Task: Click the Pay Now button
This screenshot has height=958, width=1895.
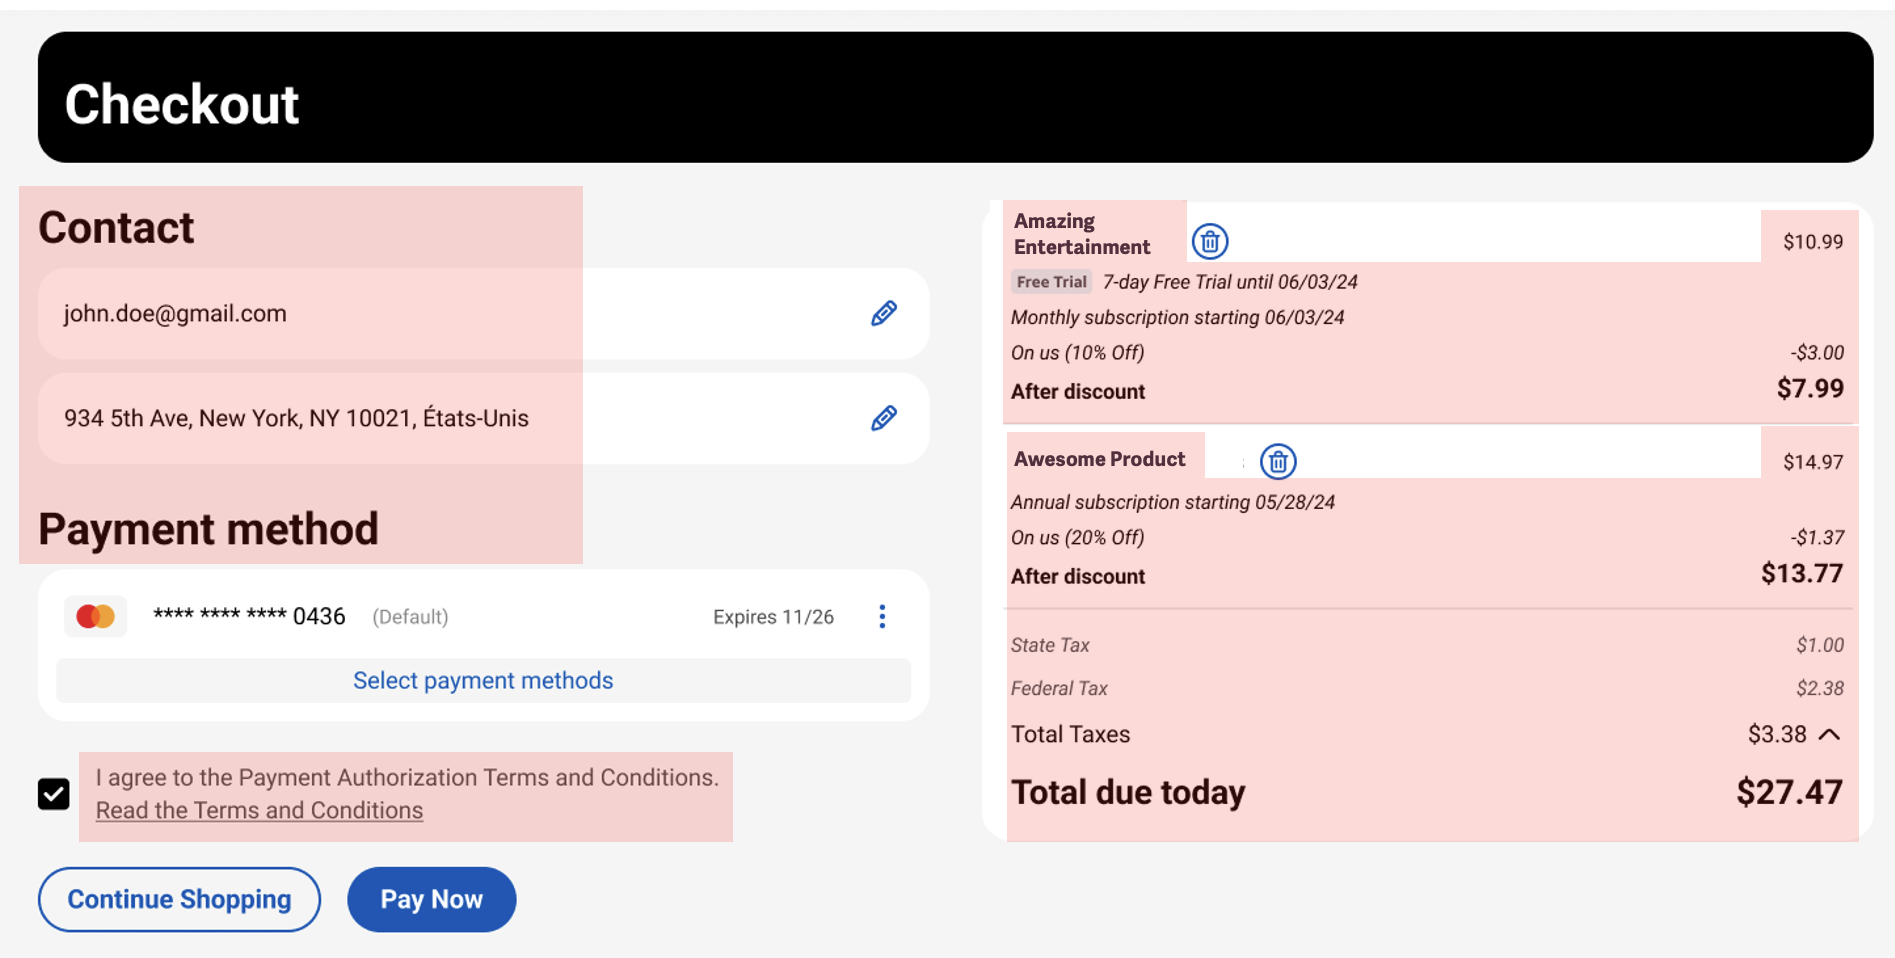Action: tap(432, 899)
